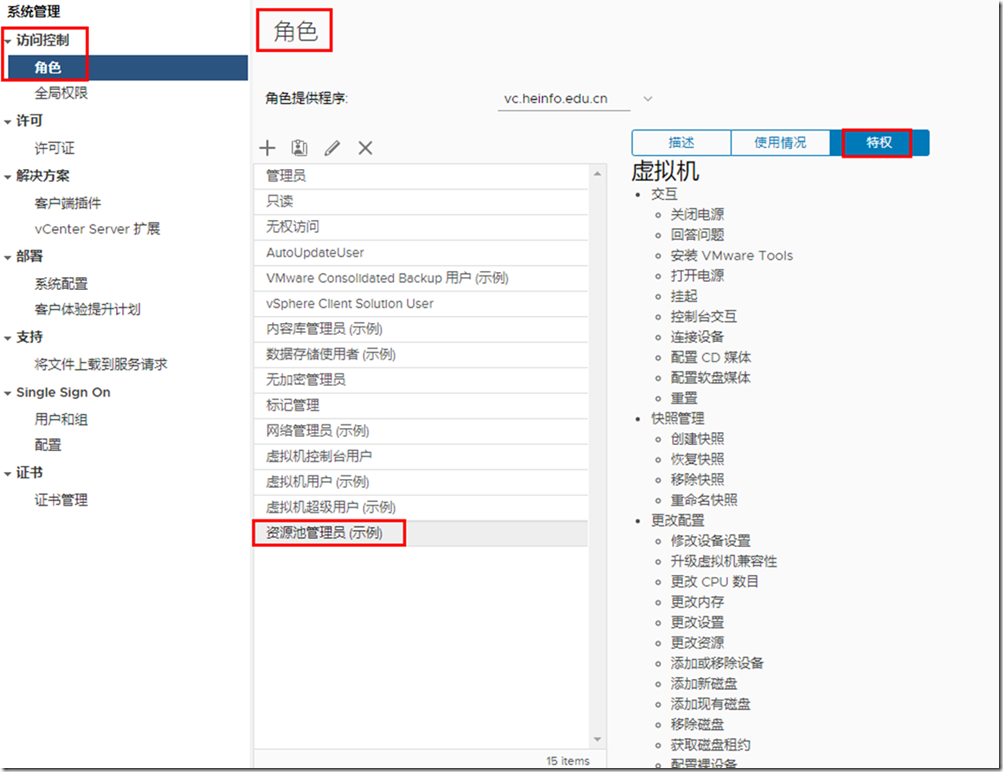This screenshot has width=1003, height=772.
Task: Select the 虚拟机控制台用户 role
Action: pyautogui.click(x=421, y=457)
